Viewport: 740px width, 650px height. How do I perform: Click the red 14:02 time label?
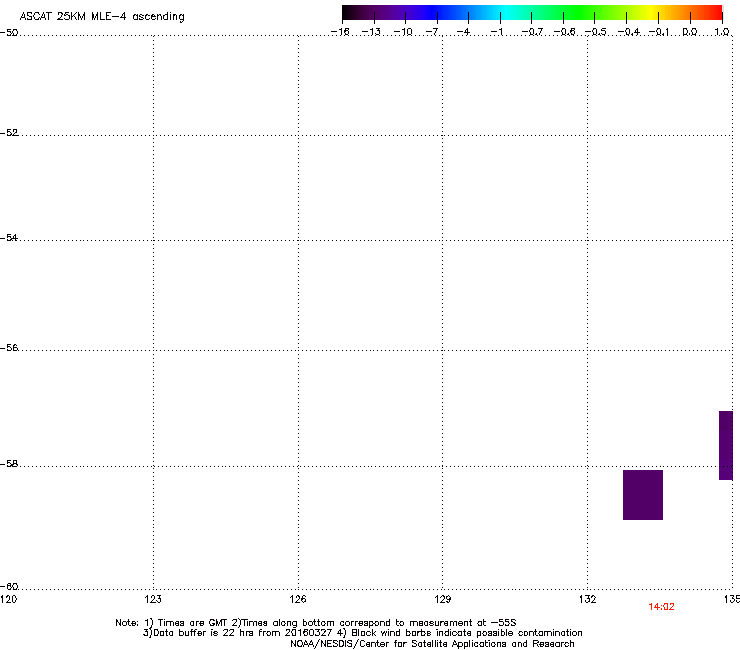click(661, 607)
